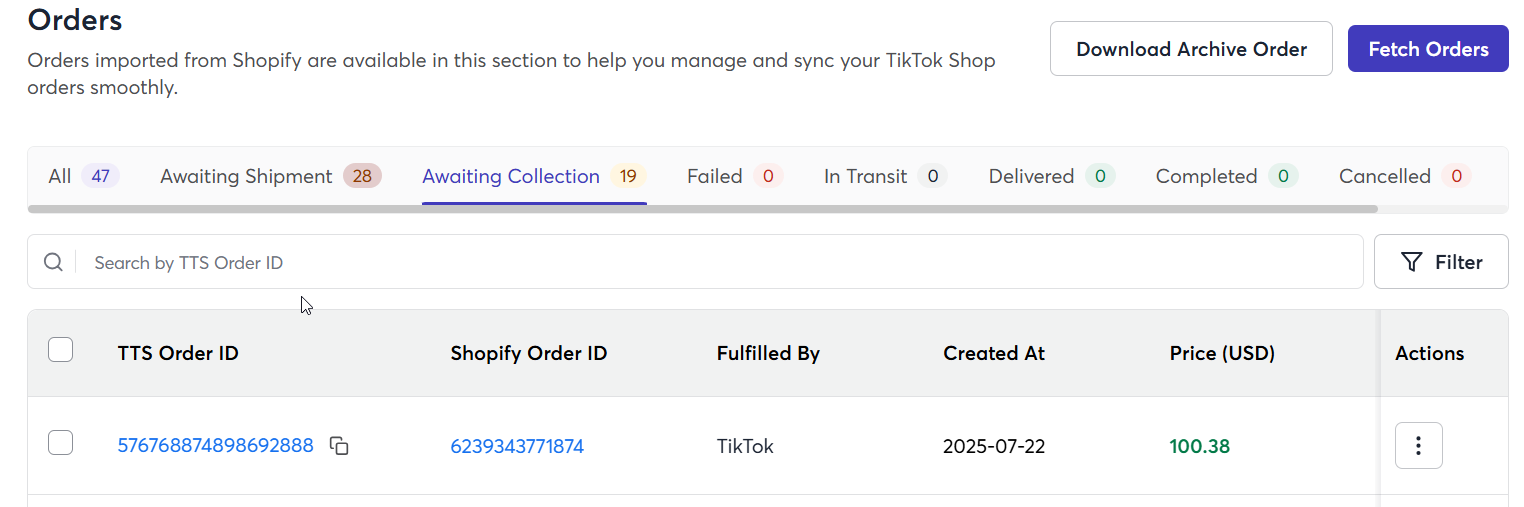Show the Failed orders tab
The image size is (1524, 507).
click(735, 176)
